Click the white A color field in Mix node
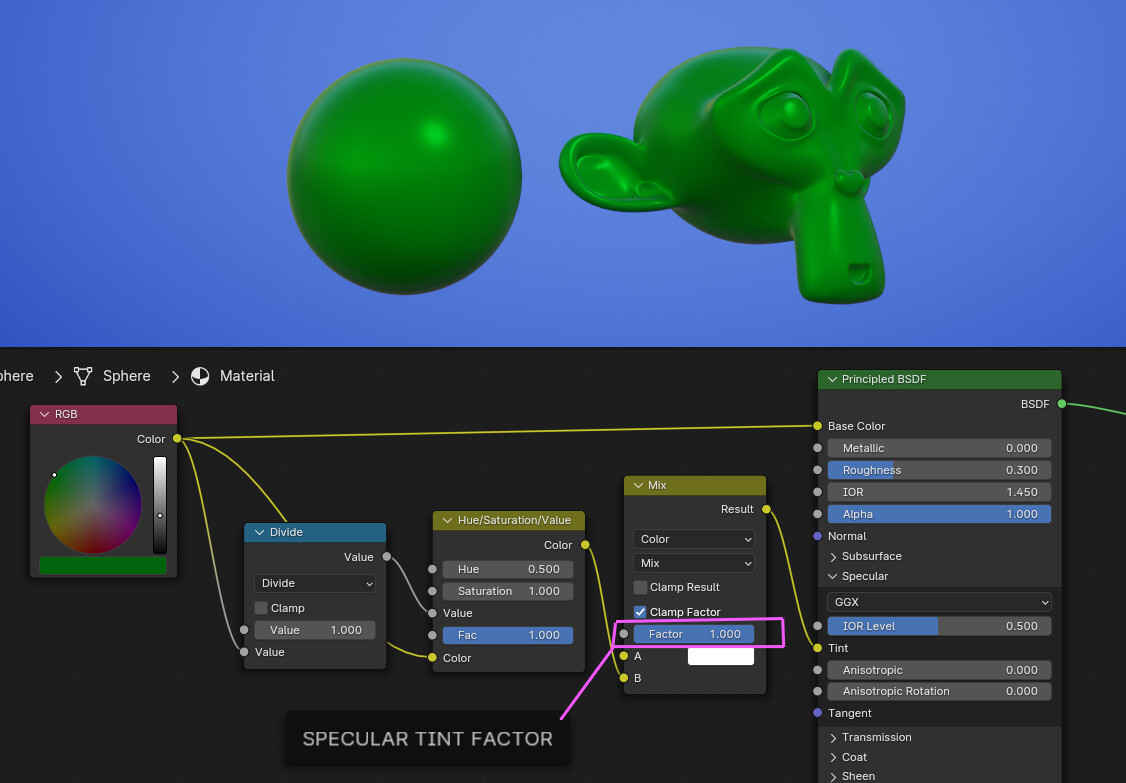Screen dimensions: 1126x783 click(720, 657)
